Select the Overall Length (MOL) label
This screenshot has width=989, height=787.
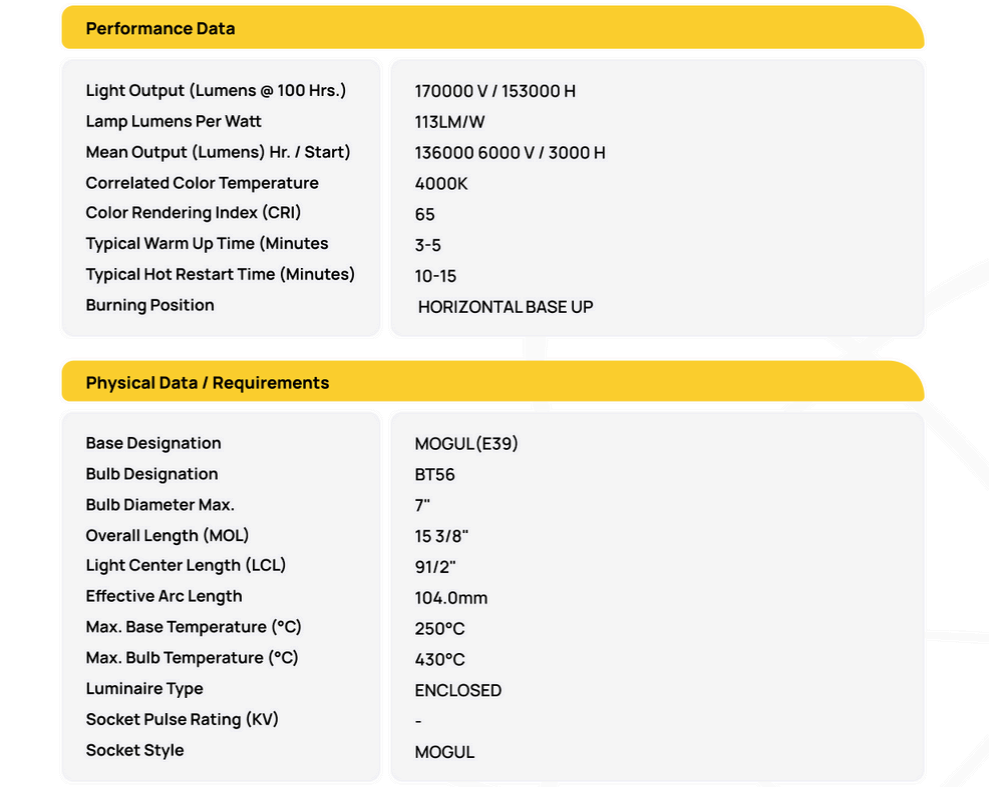tap(167, 535)
